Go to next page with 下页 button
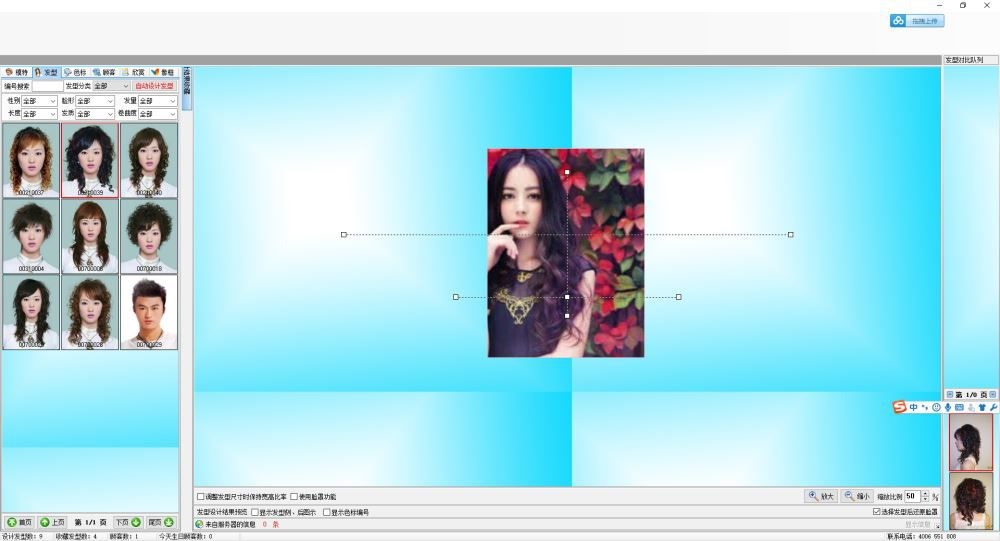 pos(128,522)
